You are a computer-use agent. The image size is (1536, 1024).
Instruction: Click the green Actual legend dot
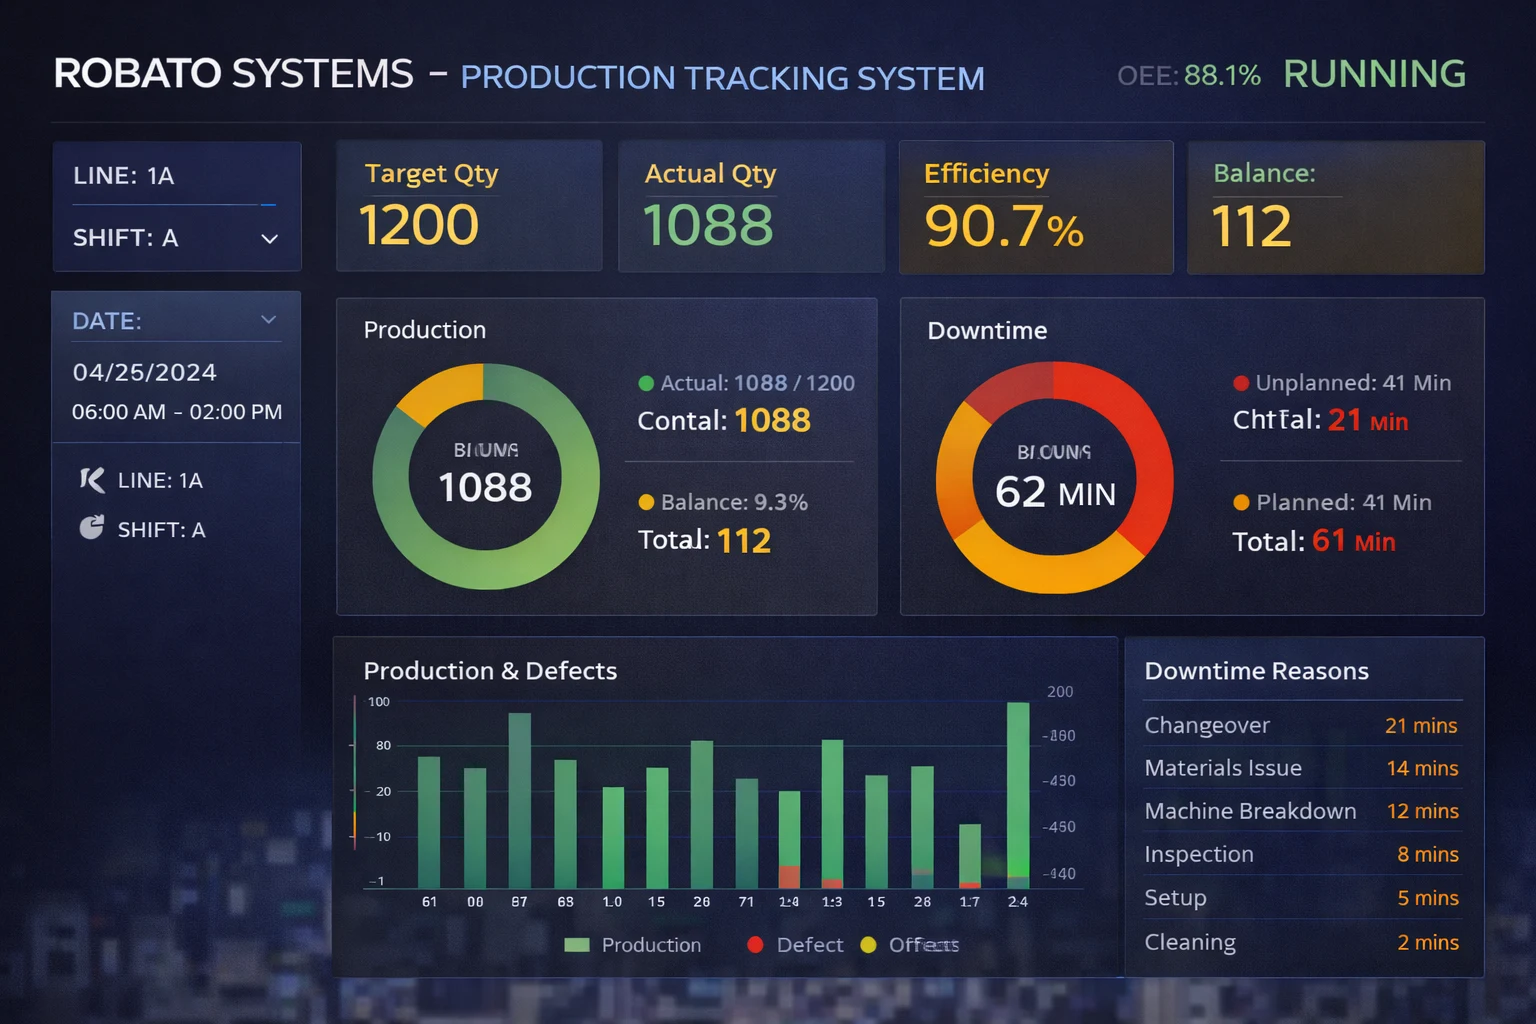pos(646,383)
